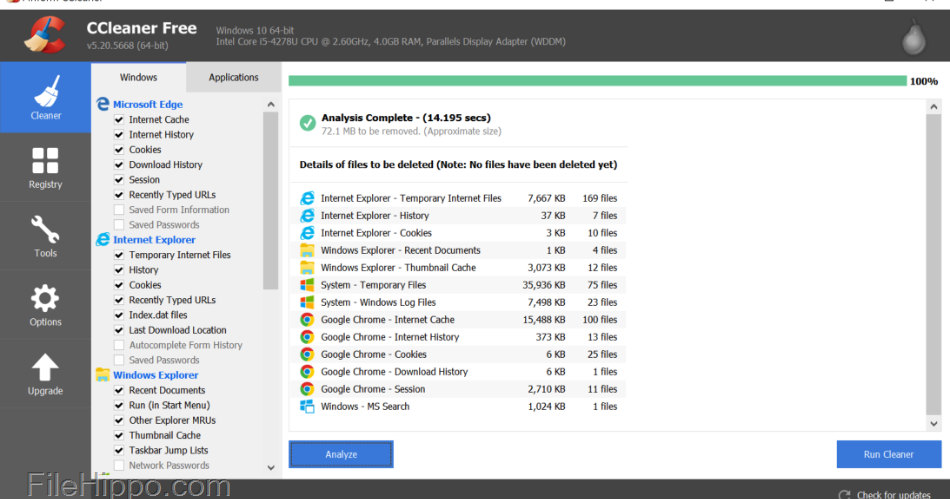This screenshot has width=950, height=499.
Task: Click Chrome icon for Internet Cache result
Action: point(308,320)
